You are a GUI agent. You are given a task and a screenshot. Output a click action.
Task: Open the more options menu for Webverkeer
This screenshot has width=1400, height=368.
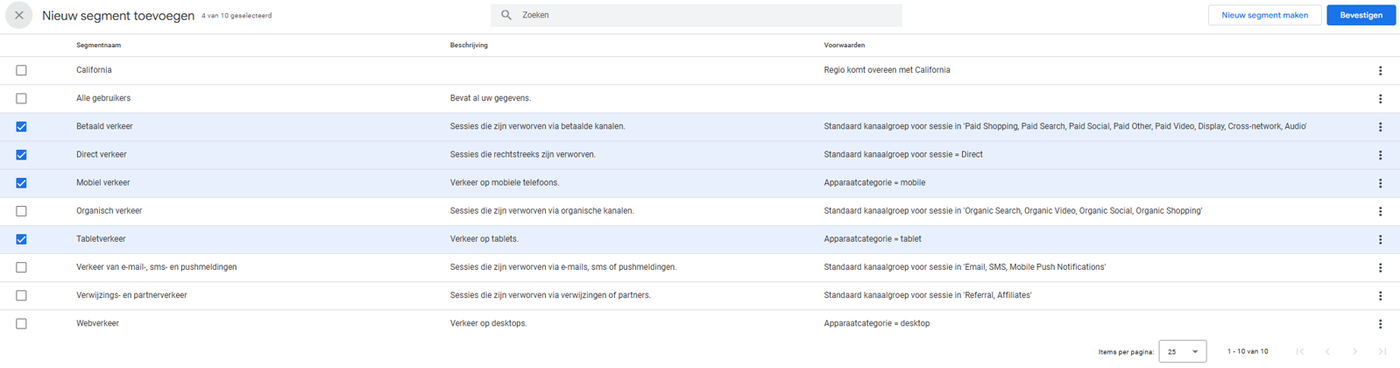pyautogui.click(x=1380, y=323)
